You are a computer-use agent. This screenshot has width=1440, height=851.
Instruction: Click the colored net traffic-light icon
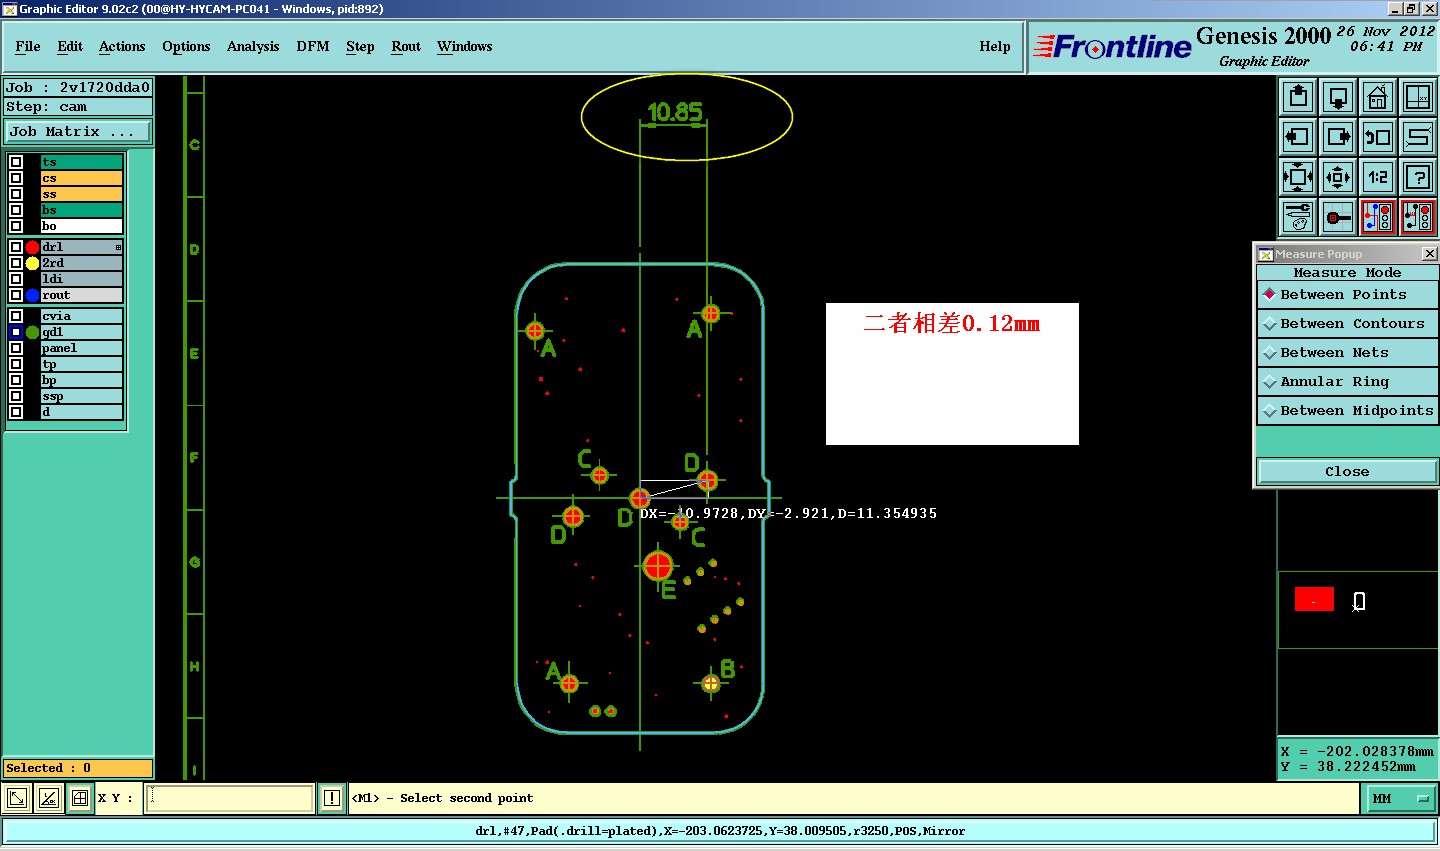point(1378,217)
